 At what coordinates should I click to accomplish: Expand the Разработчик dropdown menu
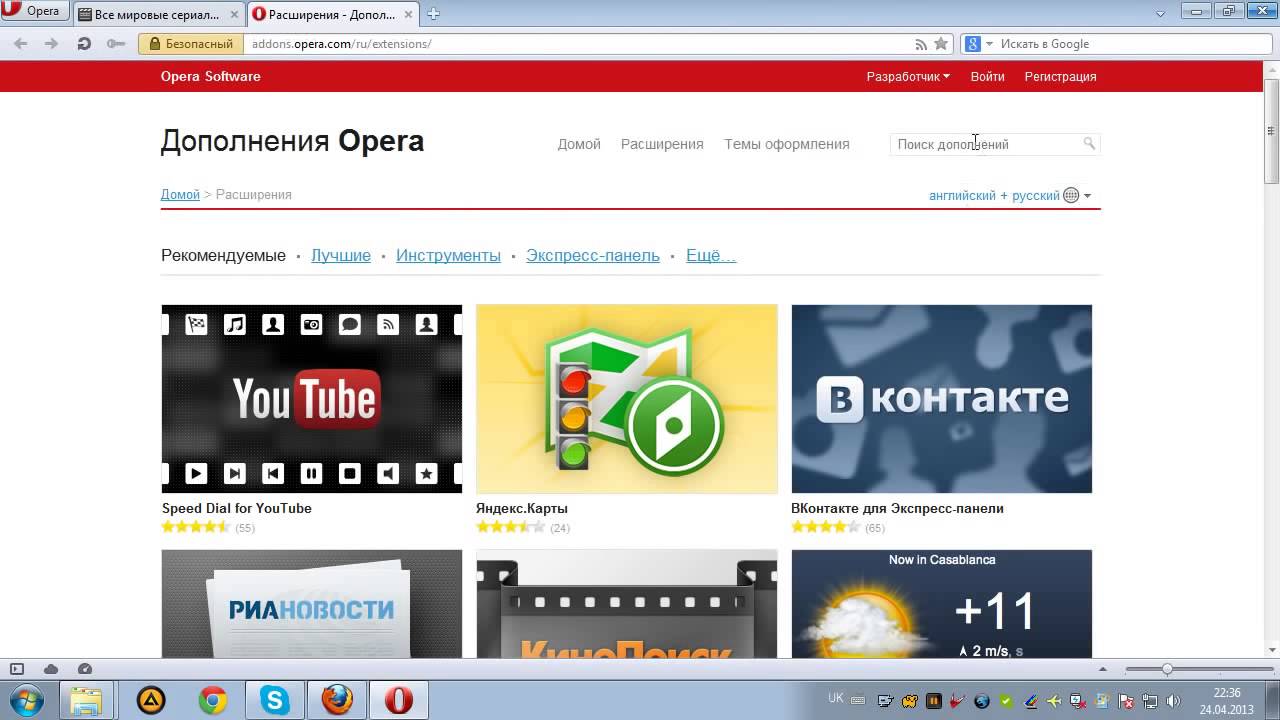coord(908,76)
